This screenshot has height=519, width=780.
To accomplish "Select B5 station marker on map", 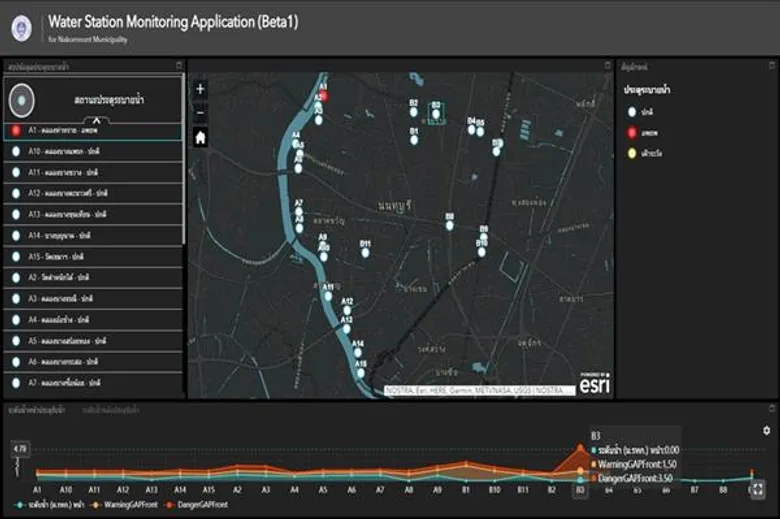I will click(480, 132).
